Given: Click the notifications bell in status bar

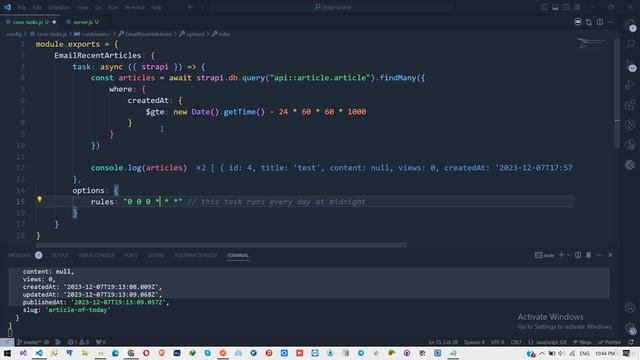Looking at the screenshot, I should coord(631,342).
